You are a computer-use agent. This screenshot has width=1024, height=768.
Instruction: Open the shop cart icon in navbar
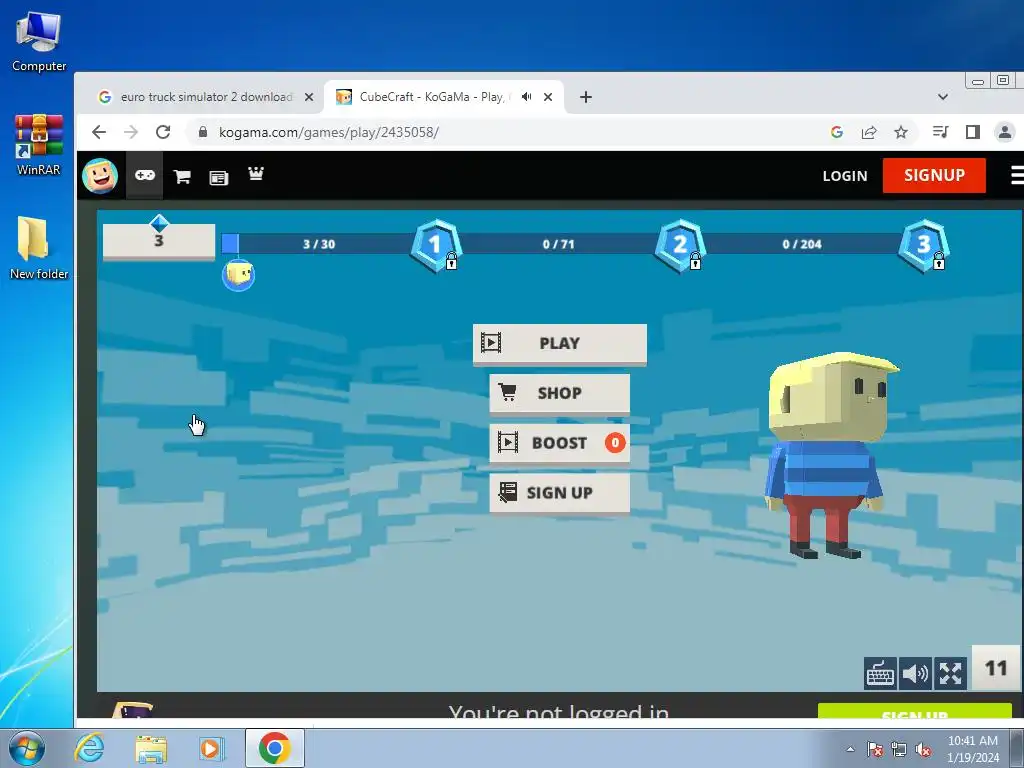tap(182, 176)
